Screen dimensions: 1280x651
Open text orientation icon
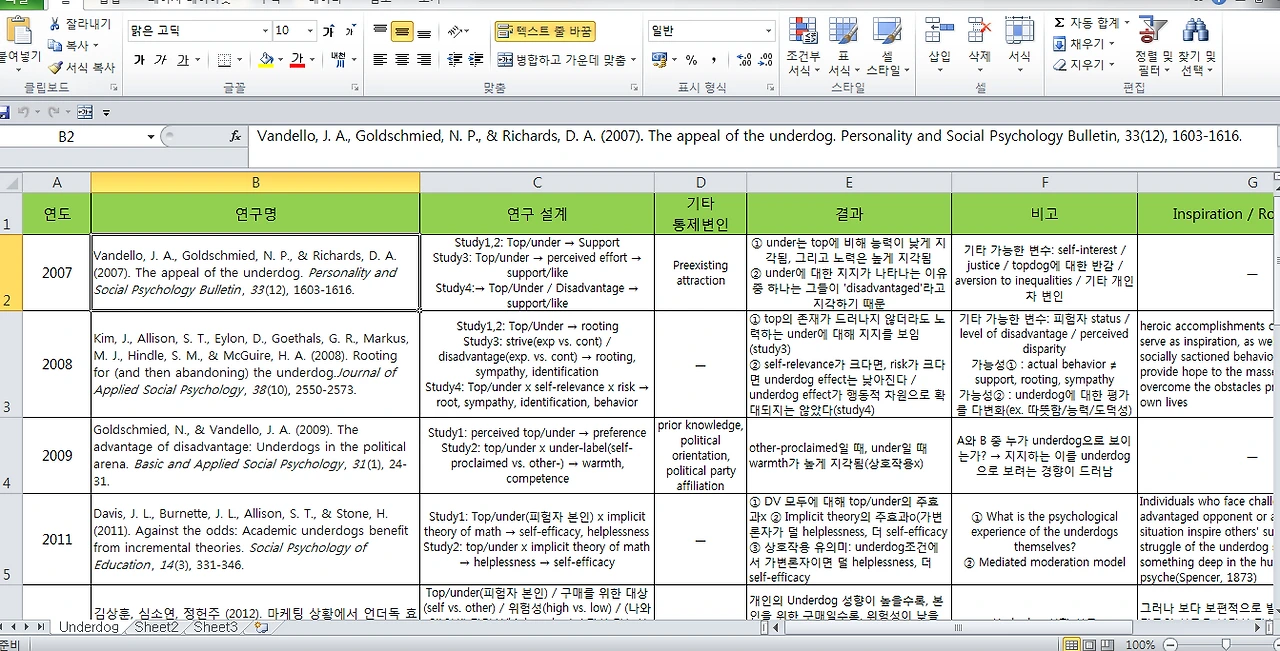(456, 32)
